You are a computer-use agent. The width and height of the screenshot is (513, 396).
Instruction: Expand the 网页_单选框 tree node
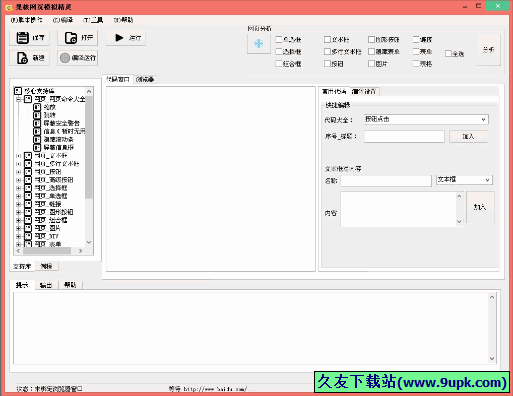pyautogui.click(x=19, y=196)
